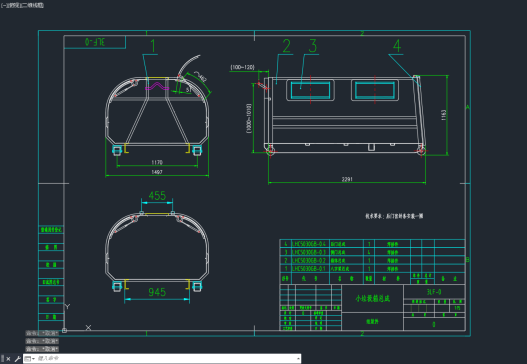Select the ~462 arc dimension text
This screenshot has width=527, height=364.
[x=200, y=76]
